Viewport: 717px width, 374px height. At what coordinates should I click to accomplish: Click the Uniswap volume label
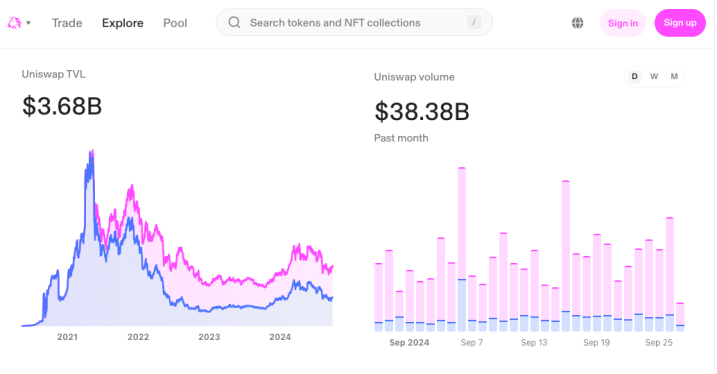[x=414, y=77]
